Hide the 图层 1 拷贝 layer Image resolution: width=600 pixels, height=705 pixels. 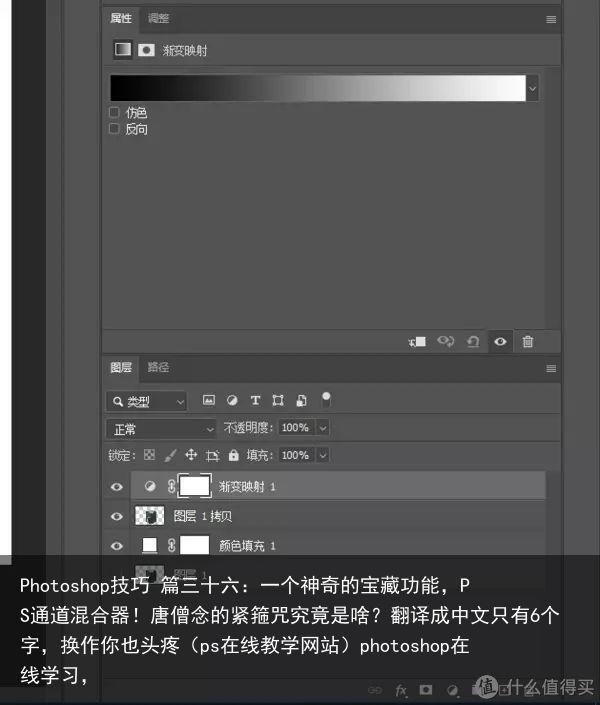(116, 517)
